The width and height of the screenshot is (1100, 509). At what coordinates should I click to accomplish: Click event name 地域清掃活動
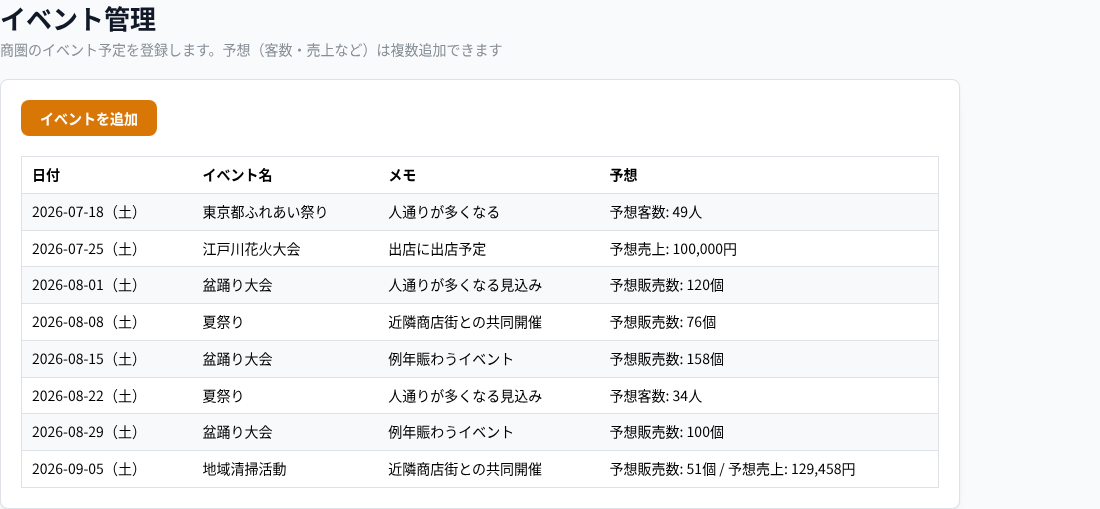(x=244, y=469)
